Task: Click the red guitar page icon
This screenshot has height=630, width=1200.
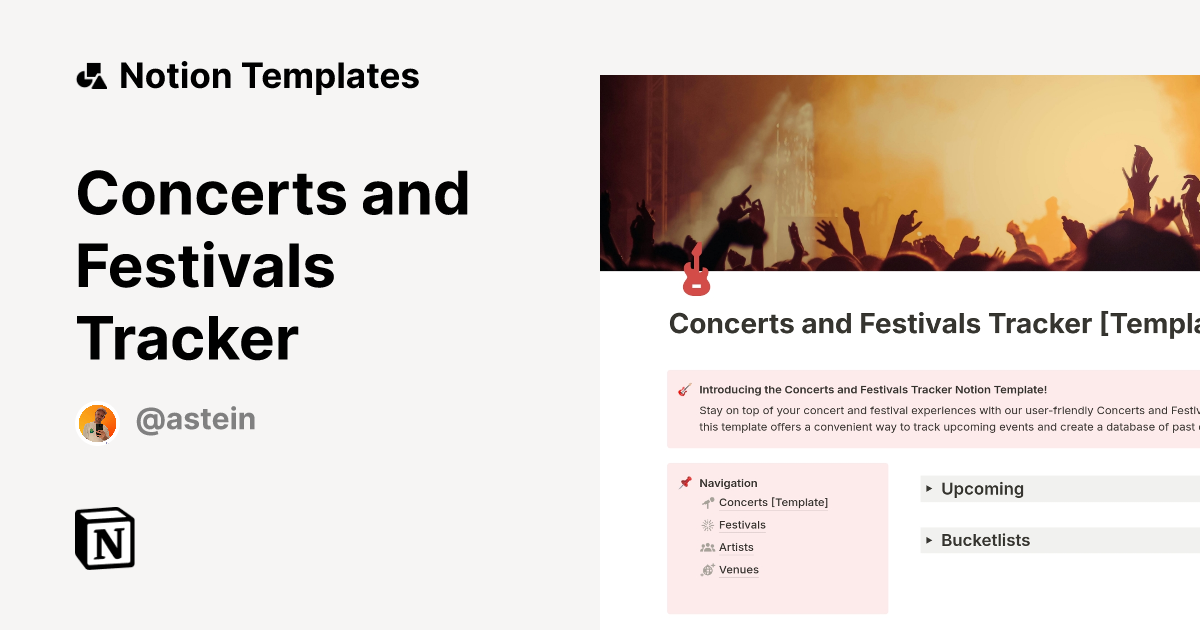Action: (696, 268)
